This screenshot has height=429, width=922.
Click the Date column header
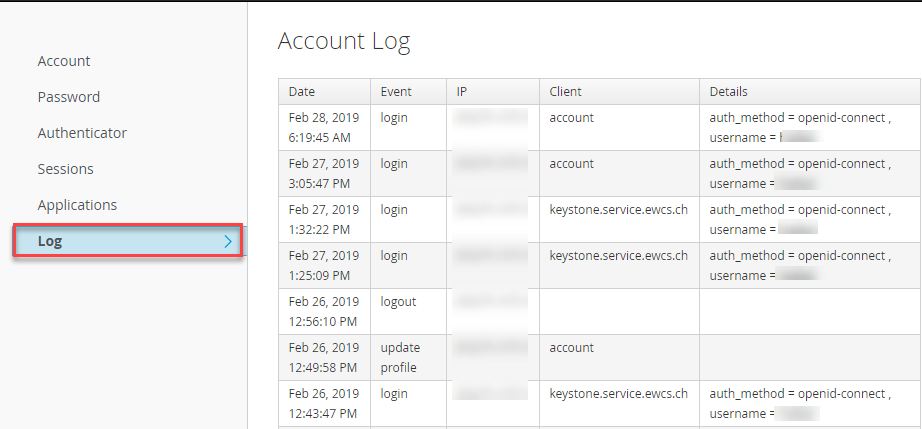coord(302,92)
